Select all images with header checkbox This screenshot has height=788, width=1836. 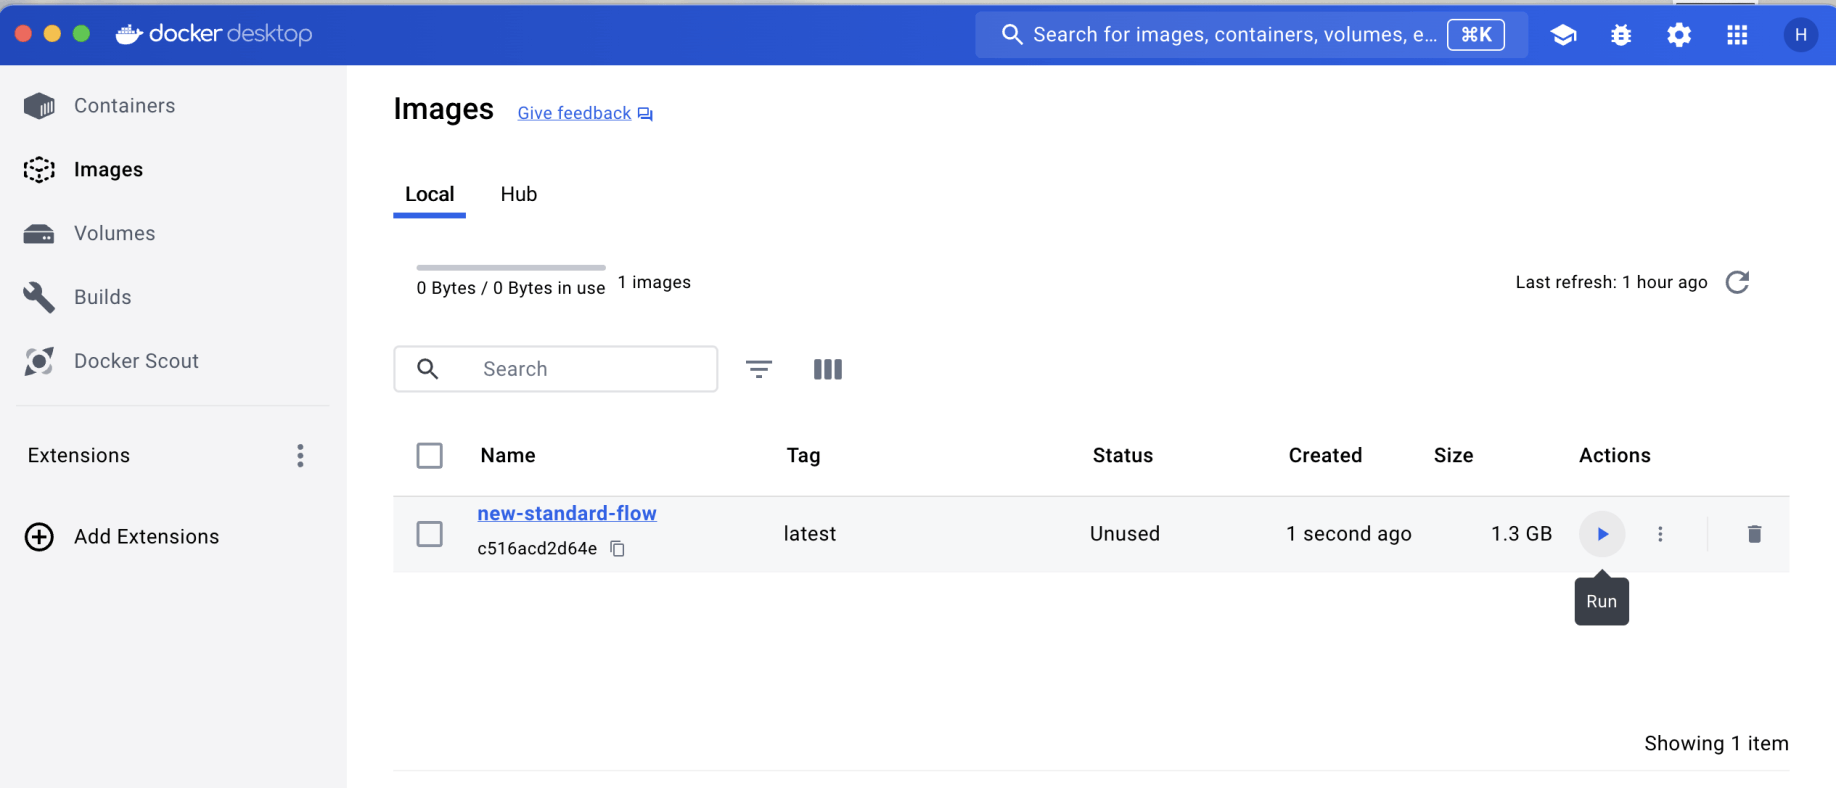tap(430, 456)
